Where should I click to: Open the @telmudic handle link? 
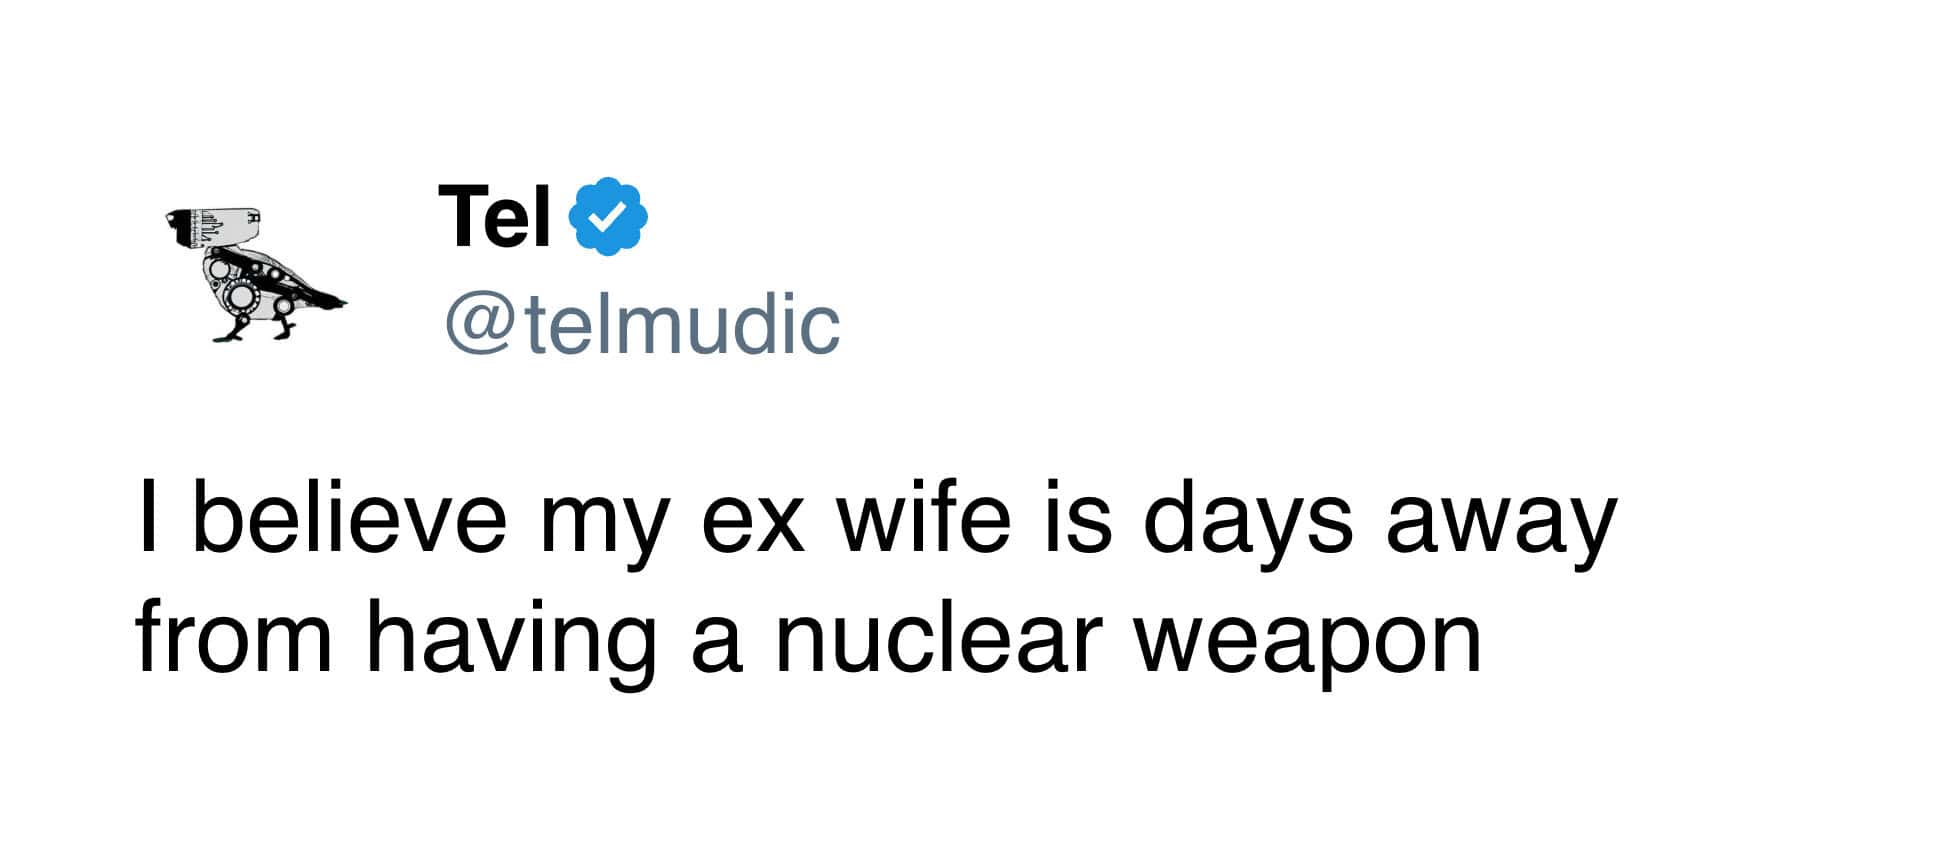(642, 325)
